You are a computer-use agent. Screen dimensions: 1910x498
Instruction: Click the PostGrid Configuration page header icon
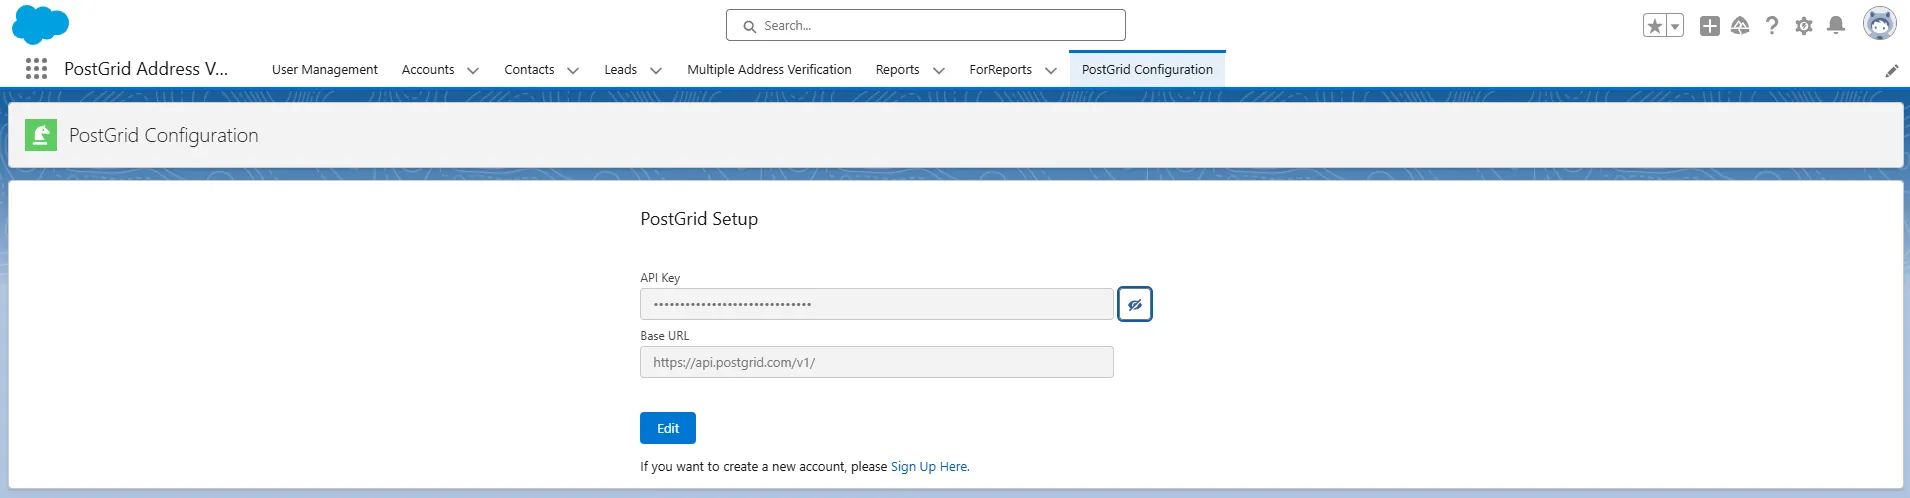pyautogui.click(x=41, y=135)
